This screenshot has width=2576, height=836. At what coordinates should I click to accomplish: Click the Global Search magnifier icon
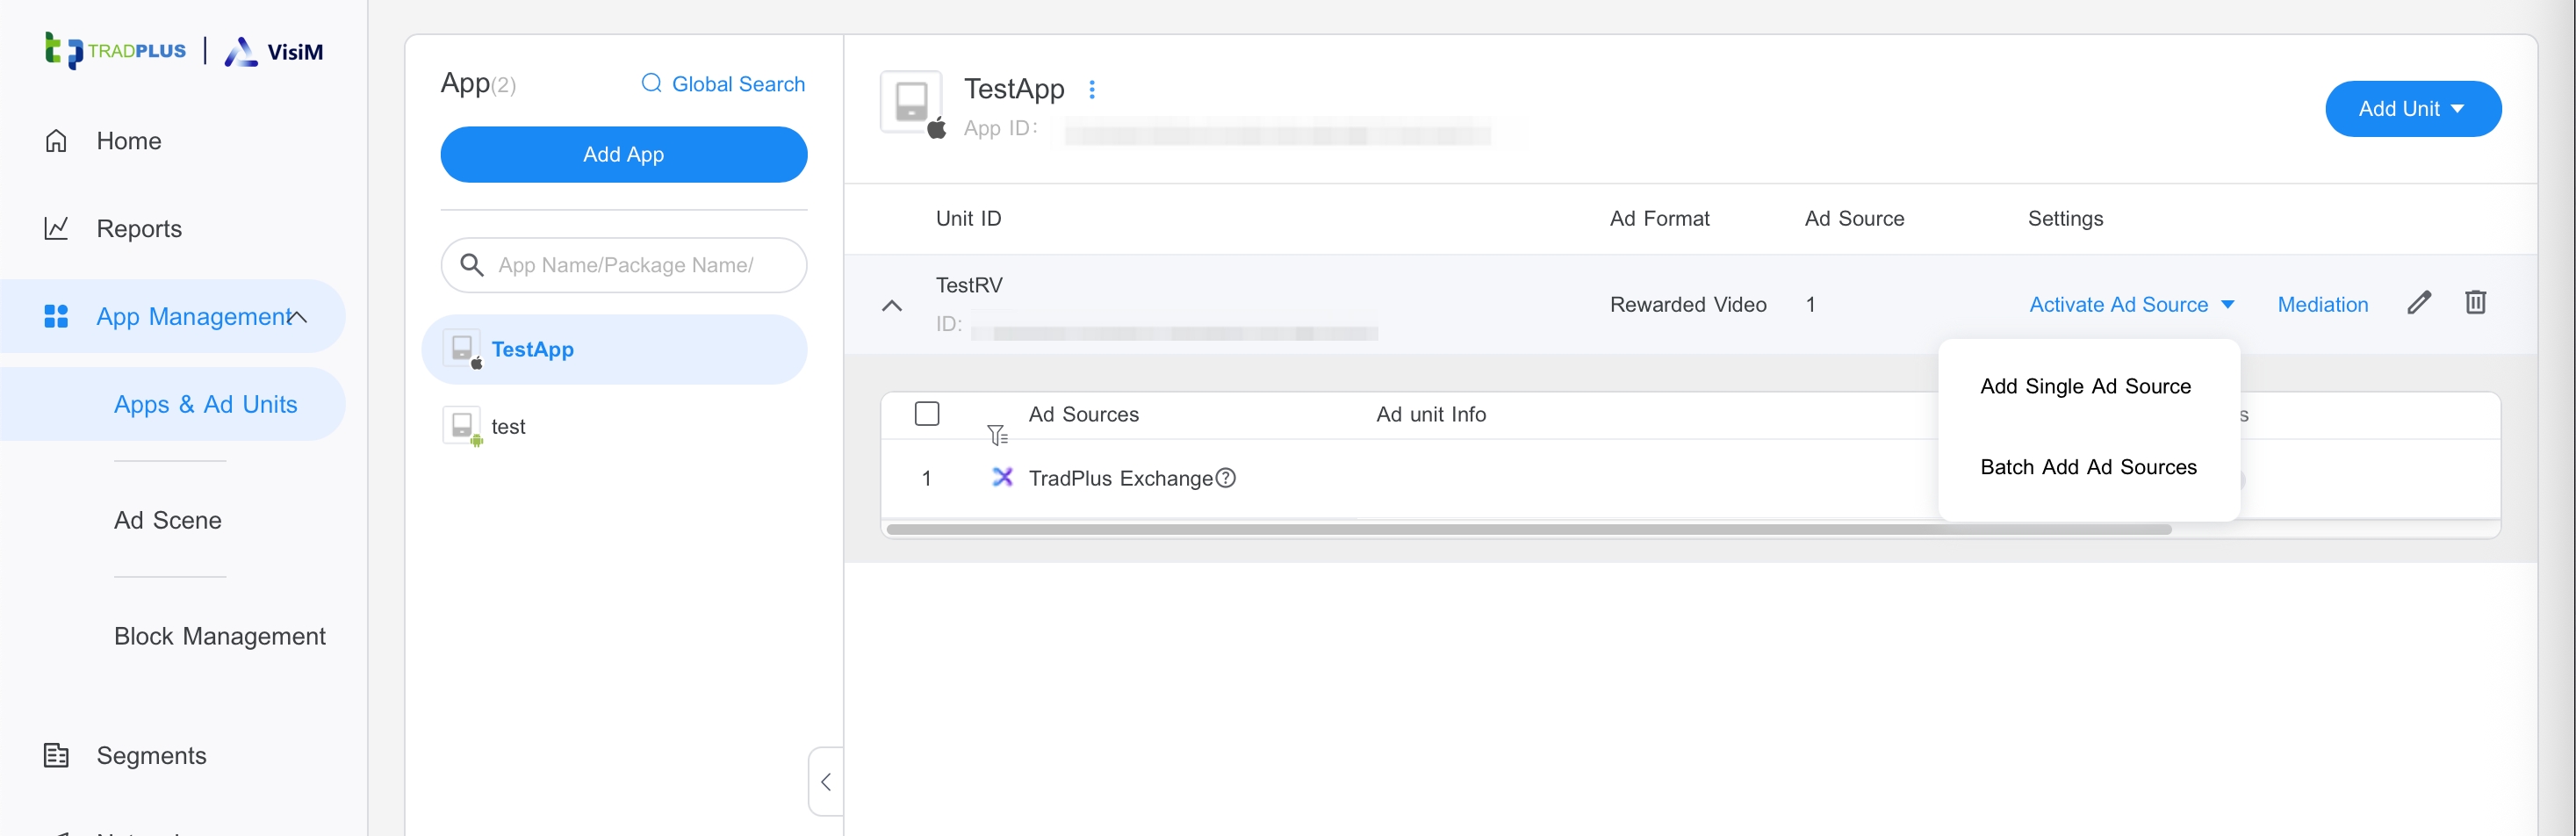tap(651, 84)
